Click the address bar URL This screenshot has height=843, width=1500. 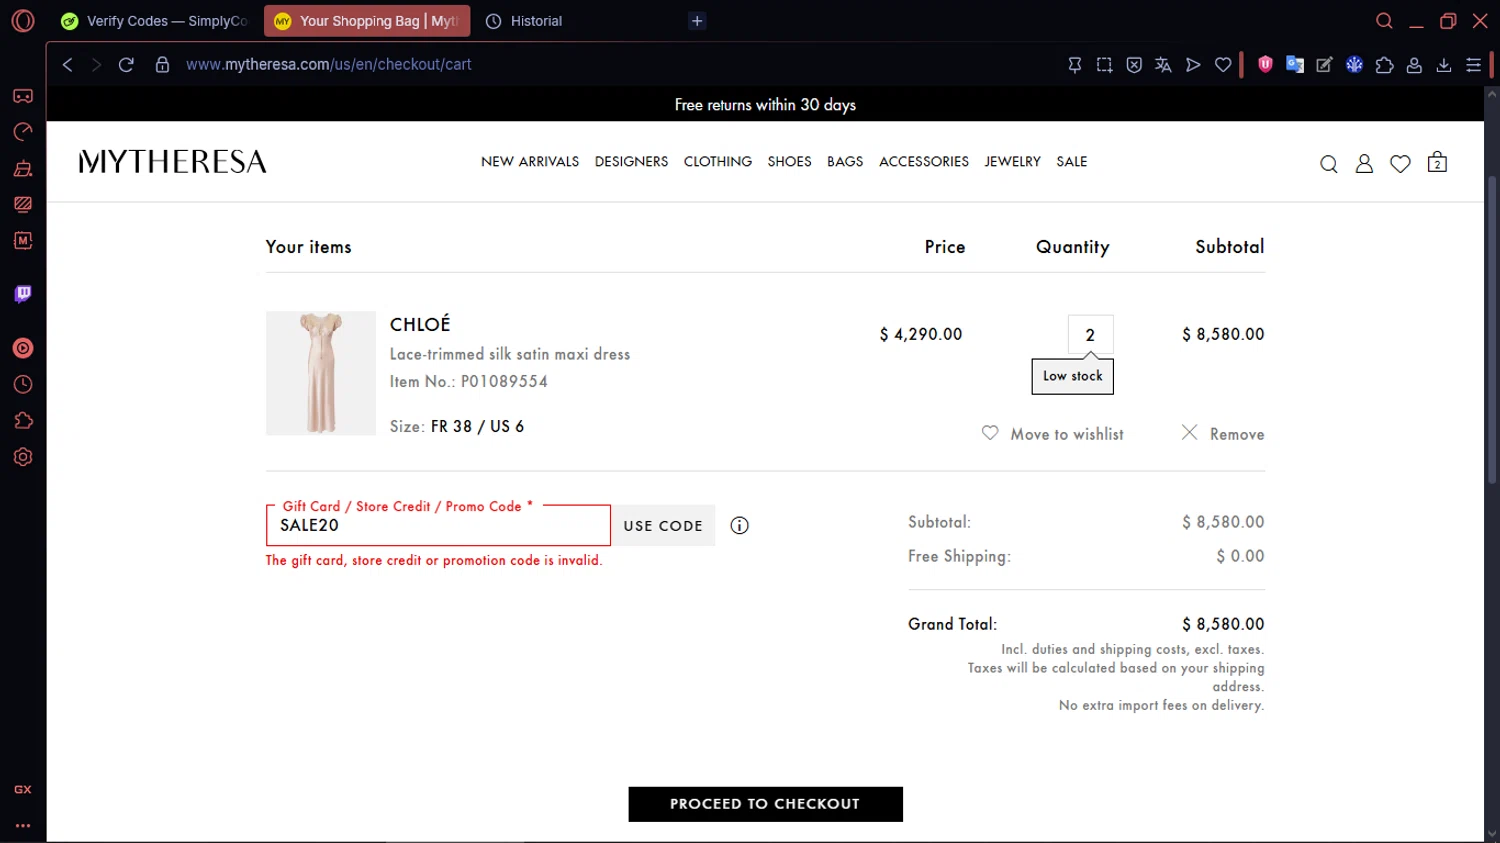pyautogui.click(x=328, y=64)
